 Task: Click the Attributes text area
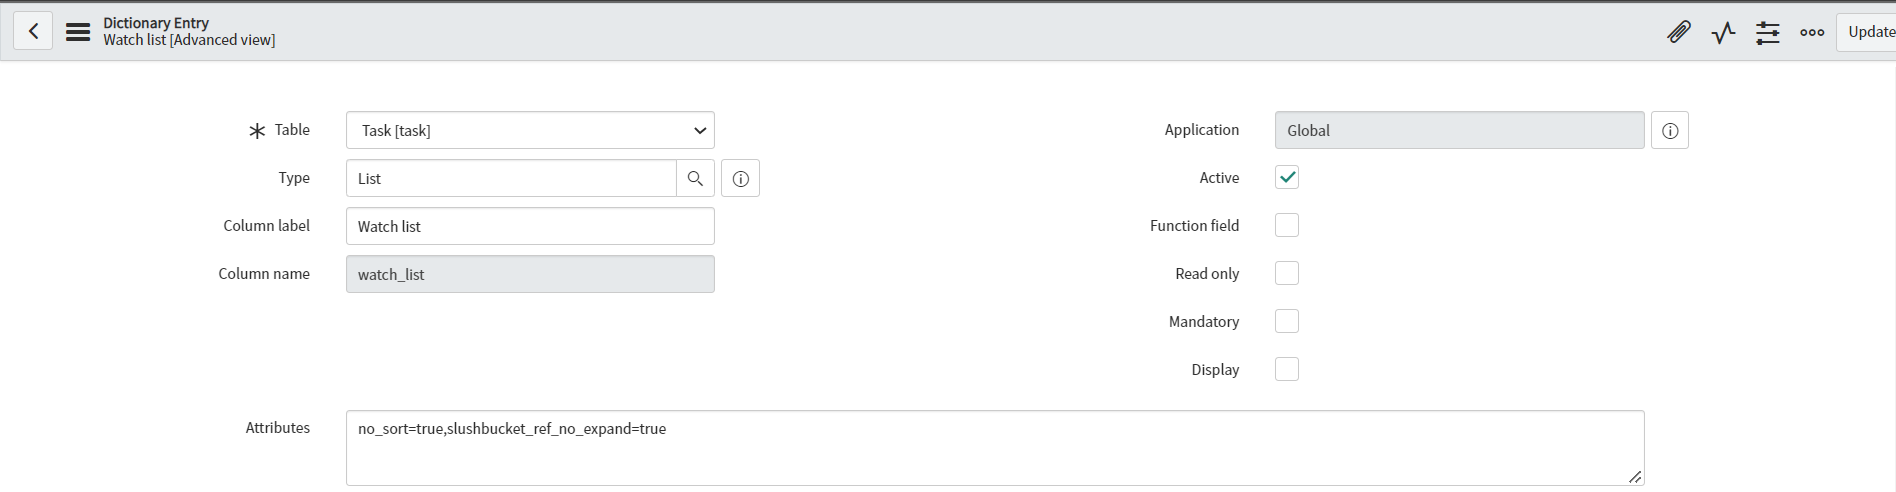click(995, 448)
